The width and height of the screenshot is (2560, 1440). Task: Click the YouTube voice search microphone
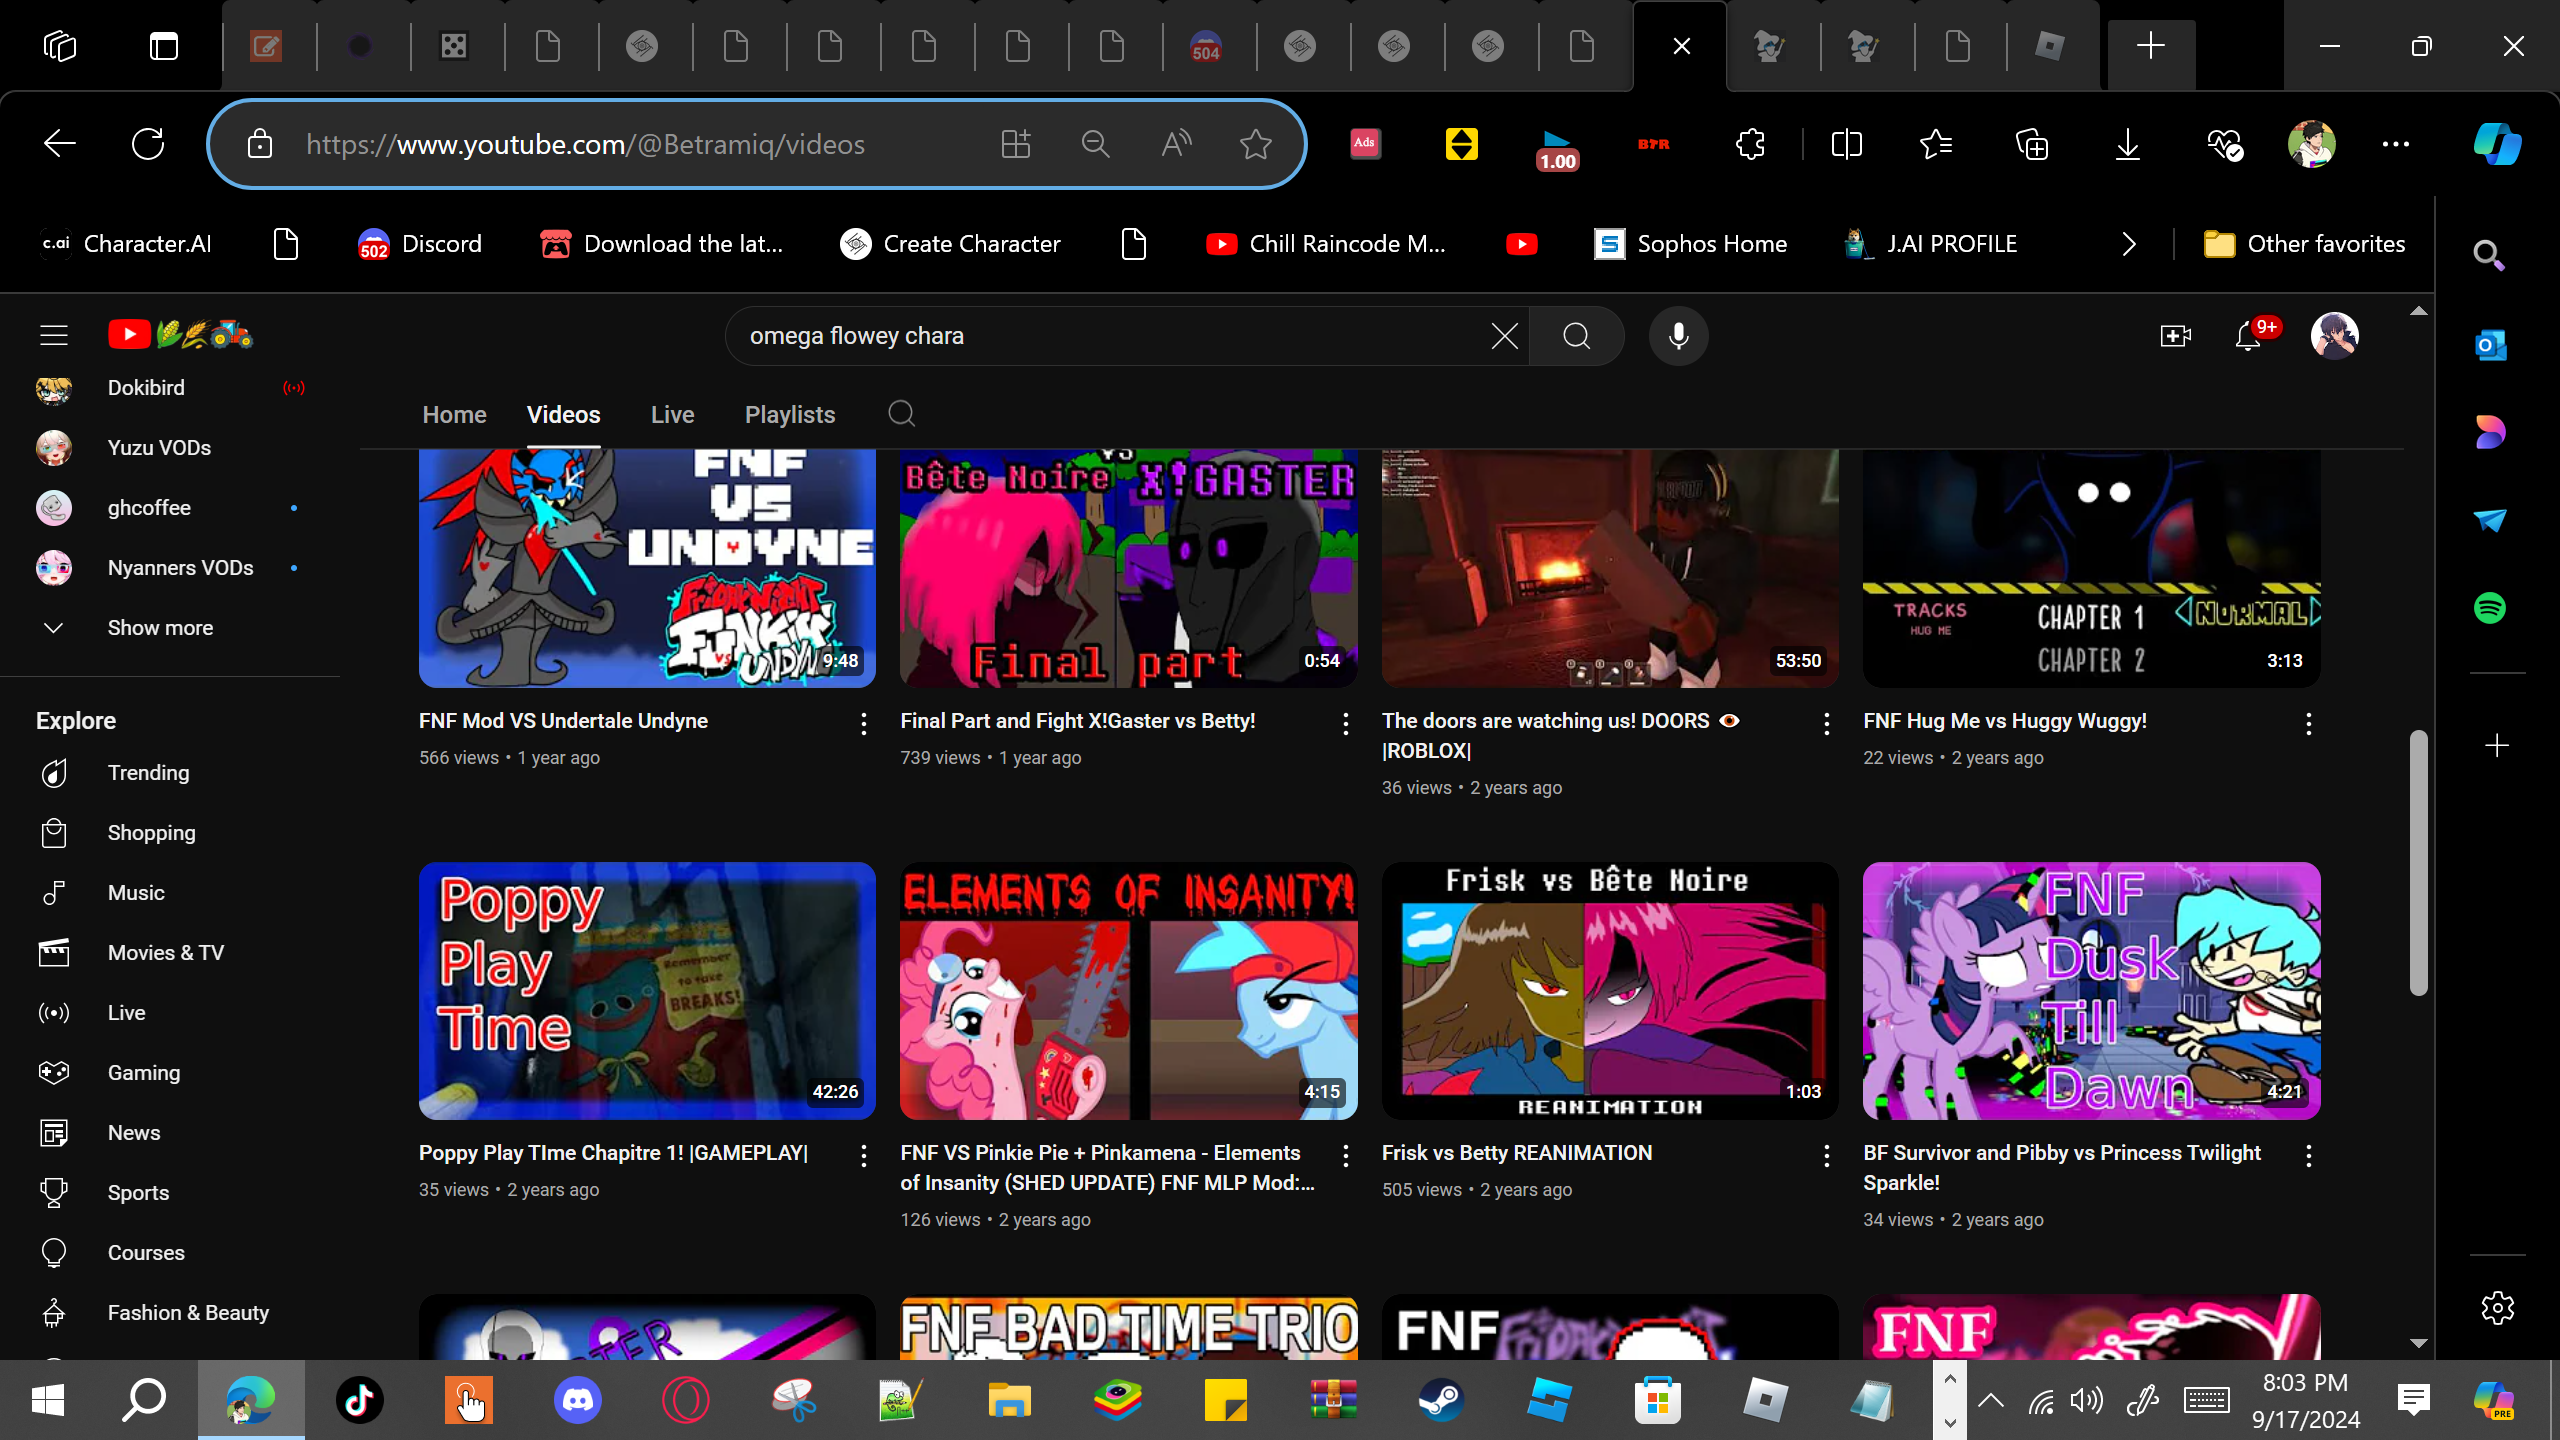point(1678,336)
